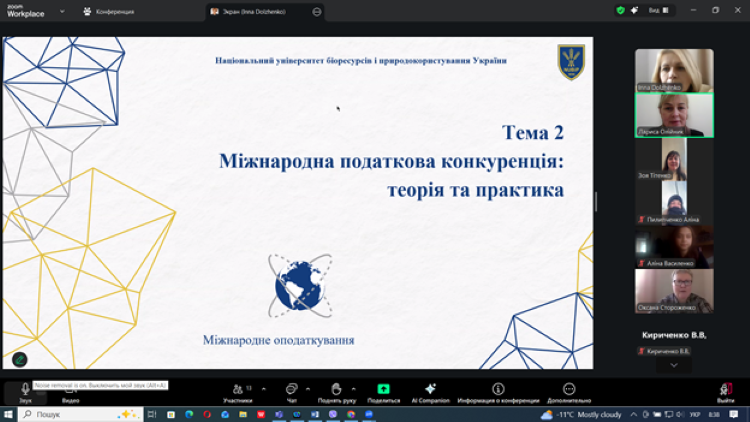The width and height of the screenshot is (750, 422).
Task: Open Viber from the taskbar
Action: 333,414
